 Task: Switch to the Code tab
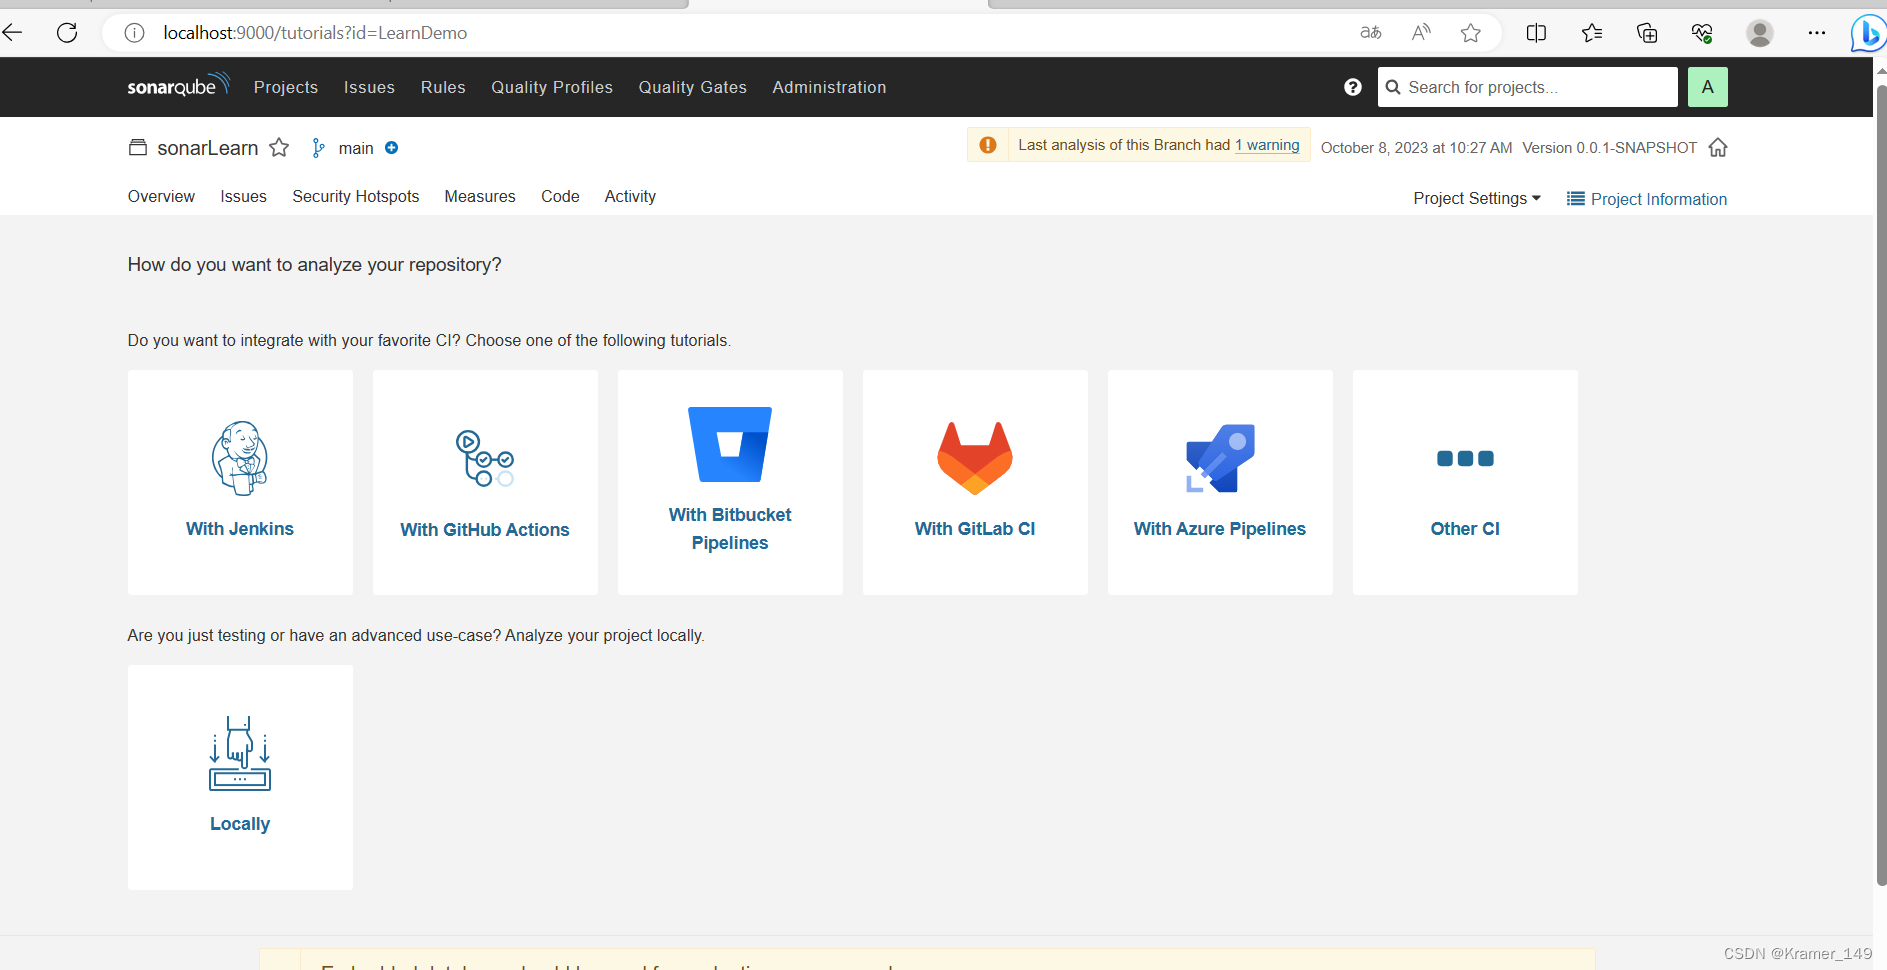coord(560,196)
